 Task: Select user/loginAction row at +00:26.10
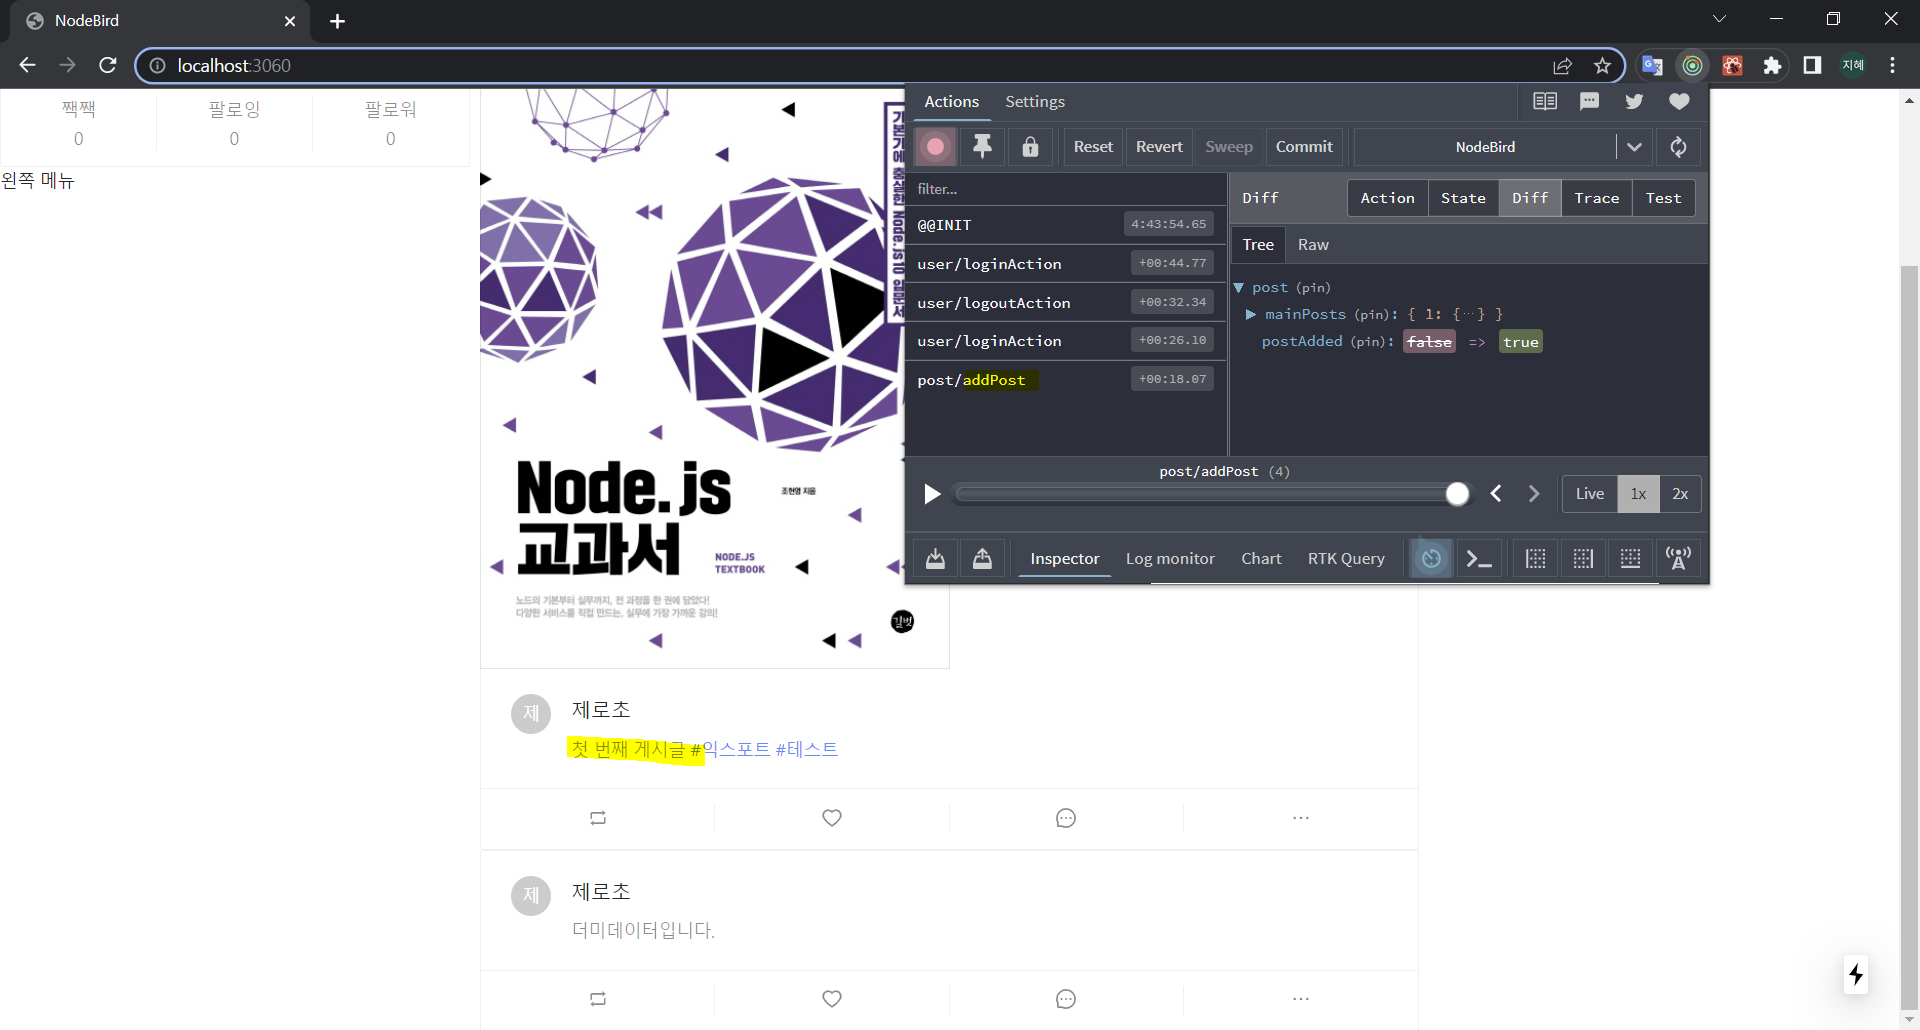click(1066, 341)
